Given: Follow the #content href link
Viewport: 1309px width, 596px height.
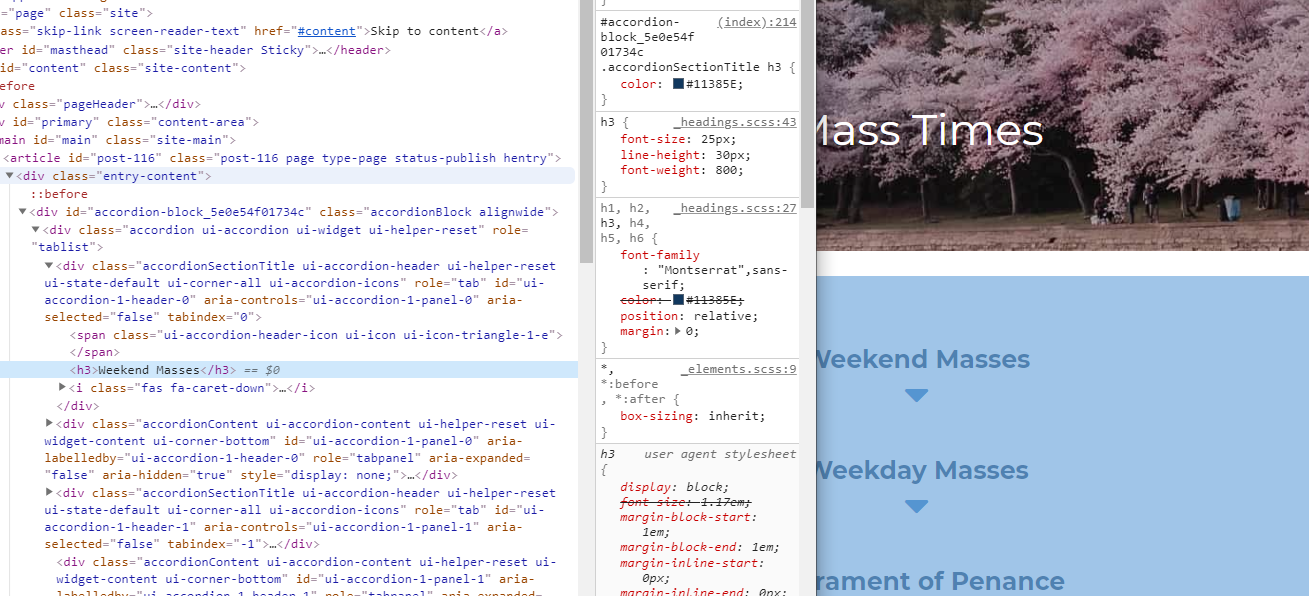Looking at the screenshot, I should (326, 31).
